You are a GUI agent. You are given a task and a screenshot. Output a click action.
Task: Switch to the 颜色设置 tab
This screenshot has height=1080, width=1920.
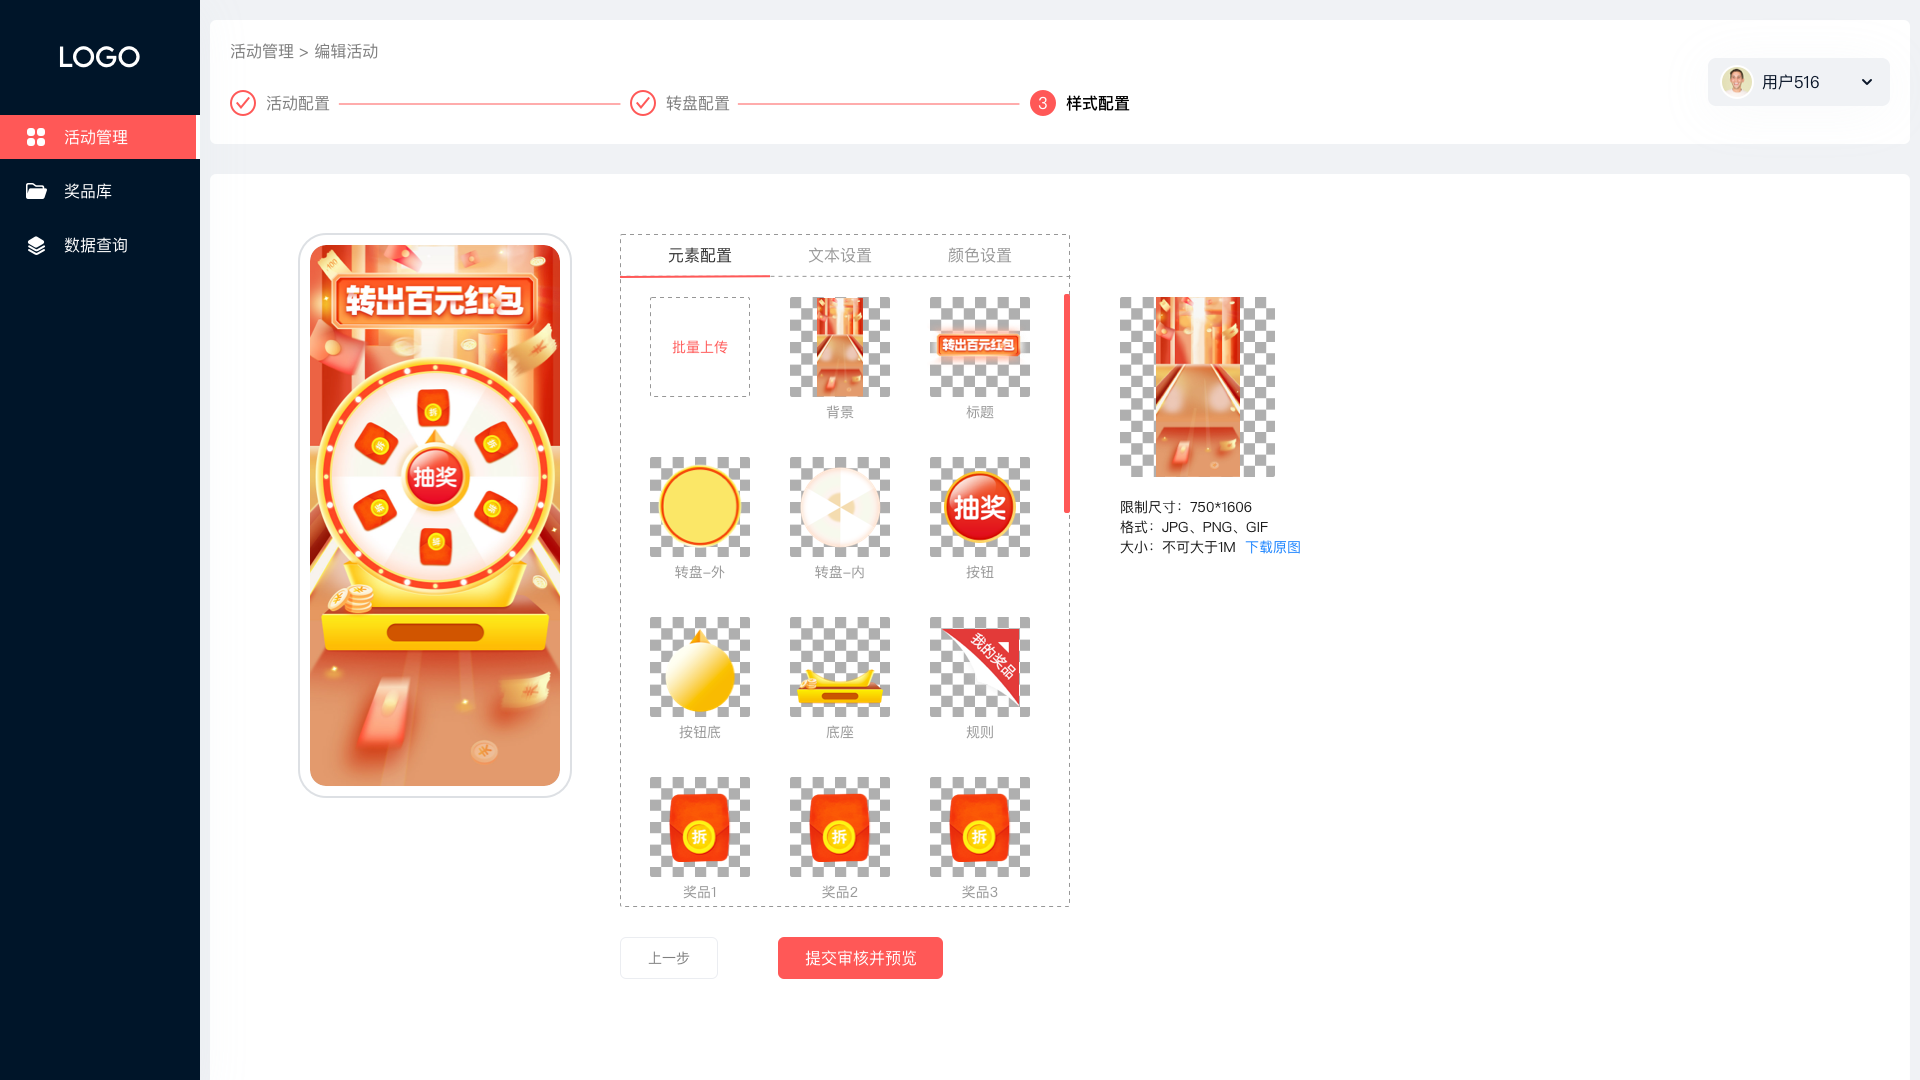point(980,256)
